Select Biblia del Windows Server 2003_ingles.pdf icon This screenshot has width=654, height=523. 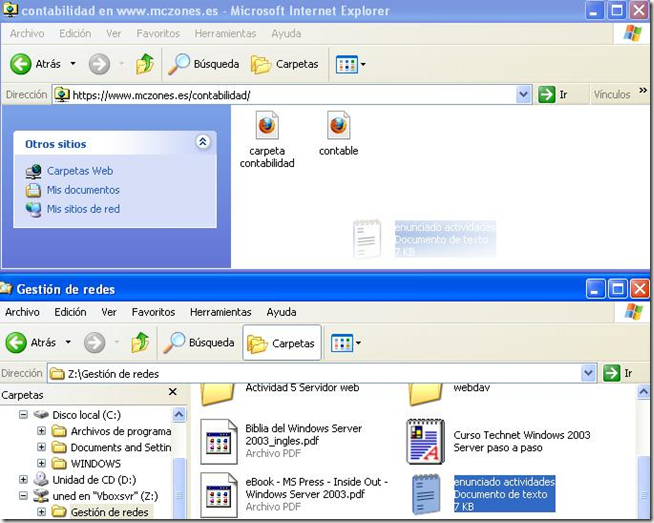click(x=219, y=442)
